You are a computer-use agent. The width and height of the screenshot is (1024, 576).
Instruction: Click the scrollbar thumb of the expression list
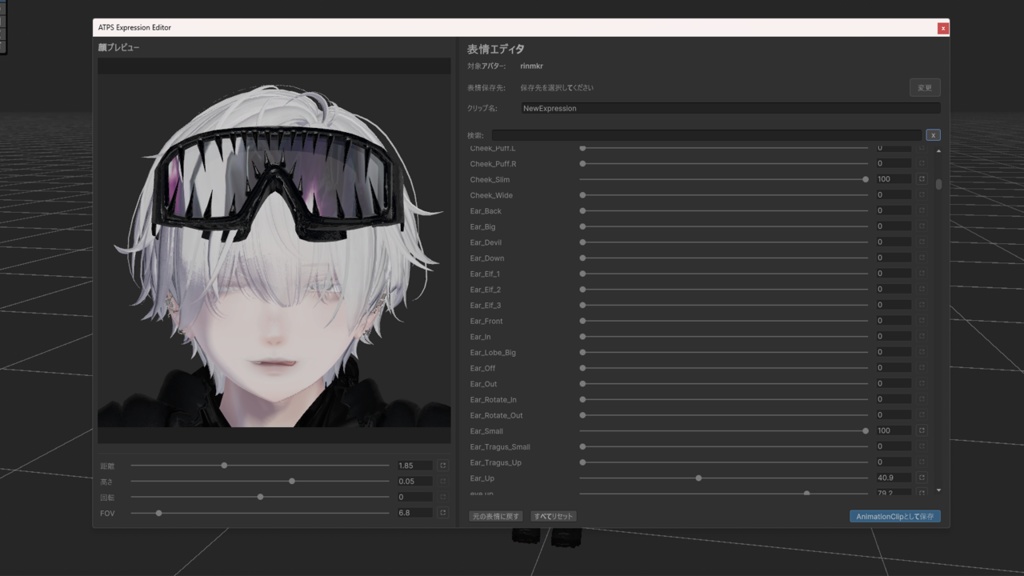tap(937, 185)
